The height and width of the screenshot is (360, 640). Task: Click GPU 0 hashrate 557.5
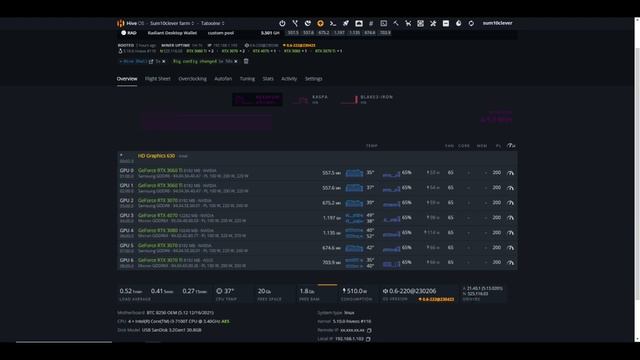point(331,173)
